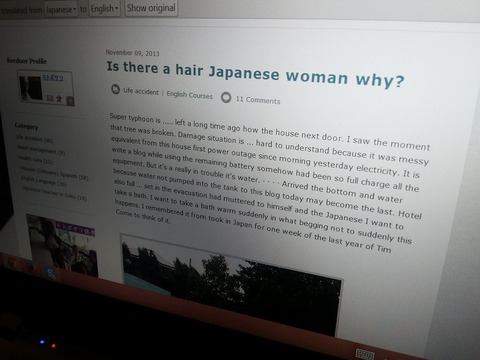Open the profile avatar photo

coord(31,88)
